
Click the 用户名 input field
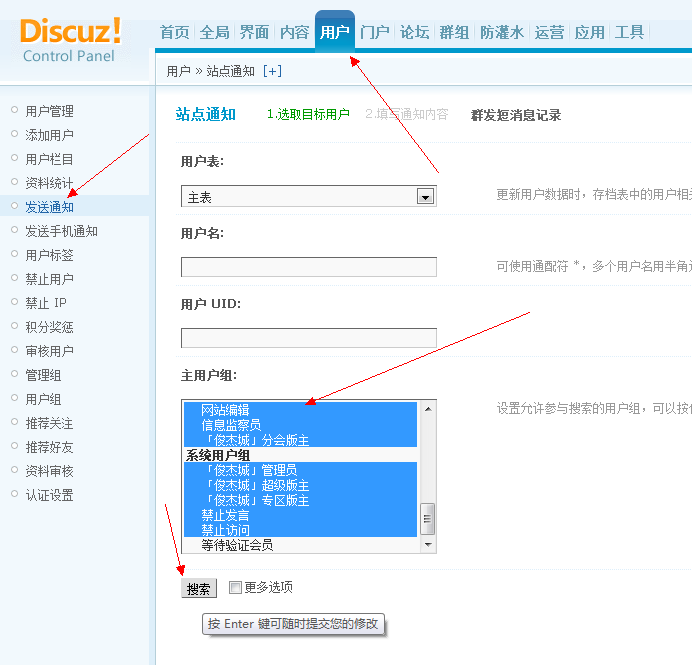point(309,267)
